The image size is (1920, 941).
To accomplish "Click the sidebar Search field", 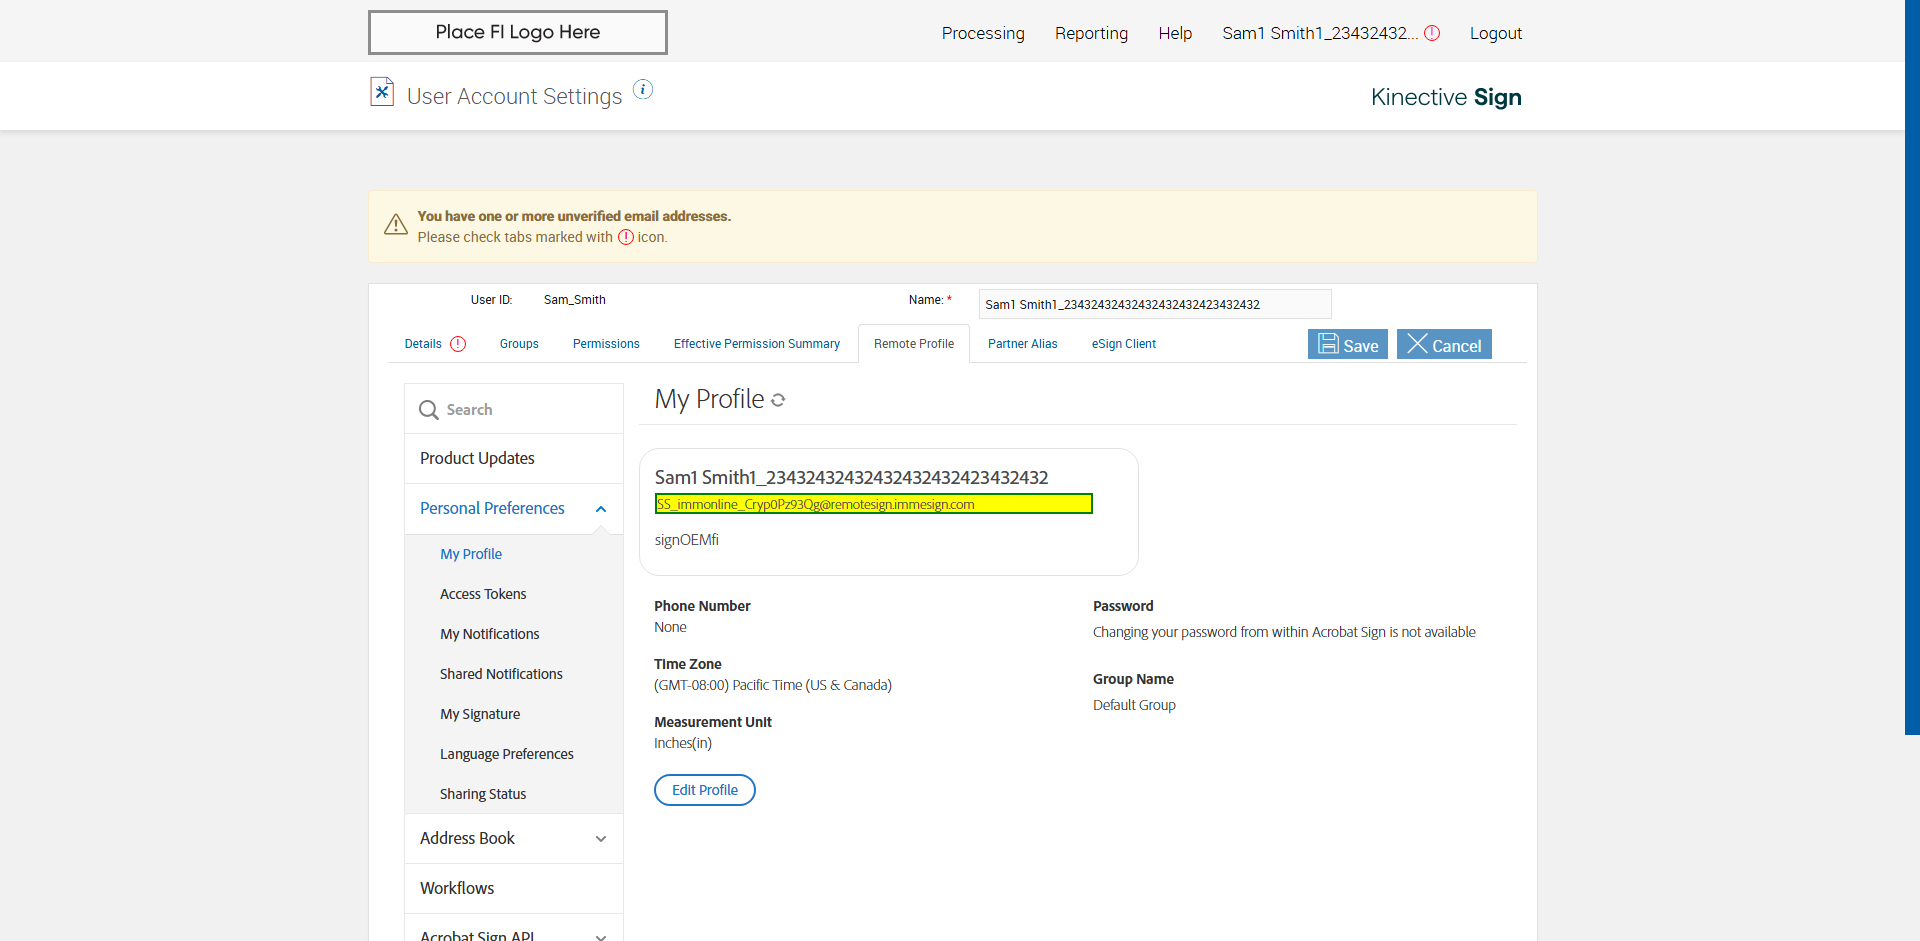I will click(x=514, y=409).
